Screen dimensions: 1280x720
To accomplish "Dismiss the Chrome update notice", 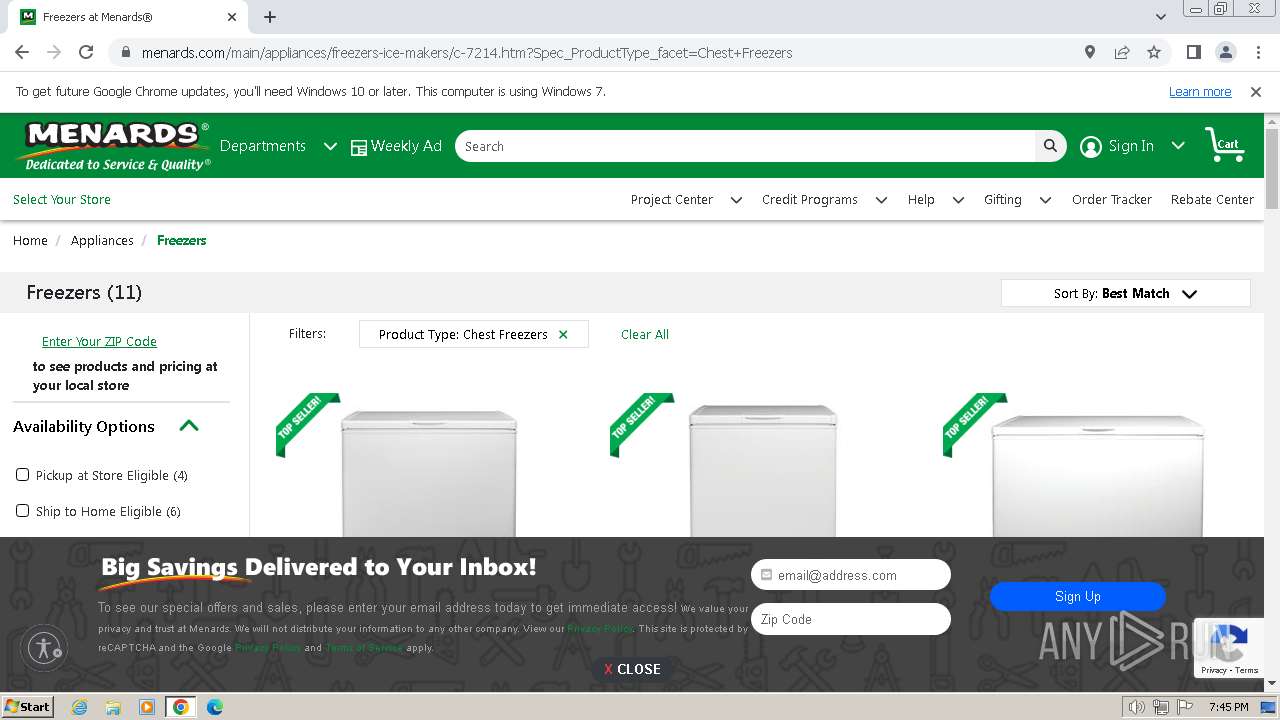I will (x=1256, y=92).
